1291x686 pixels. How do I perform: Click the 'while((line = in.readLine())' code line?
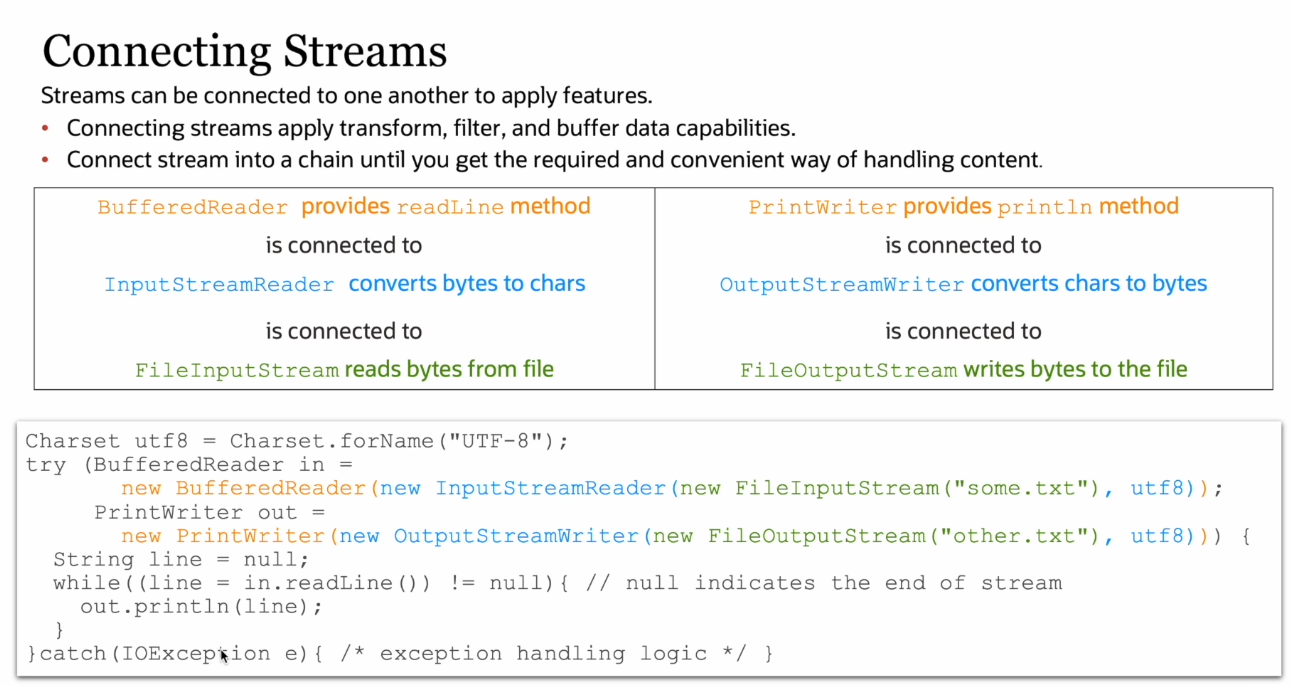click(557, 583)
